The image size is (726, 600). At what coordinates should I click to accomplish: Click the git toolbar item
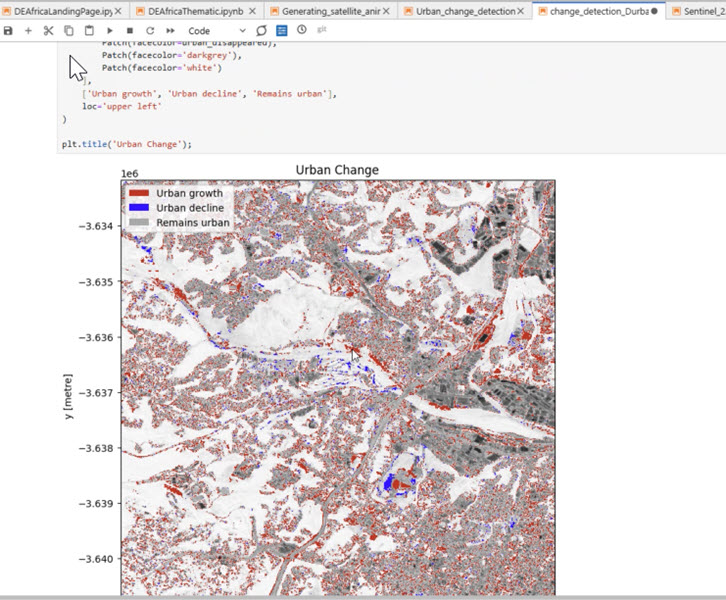click(x=322, y=30)
